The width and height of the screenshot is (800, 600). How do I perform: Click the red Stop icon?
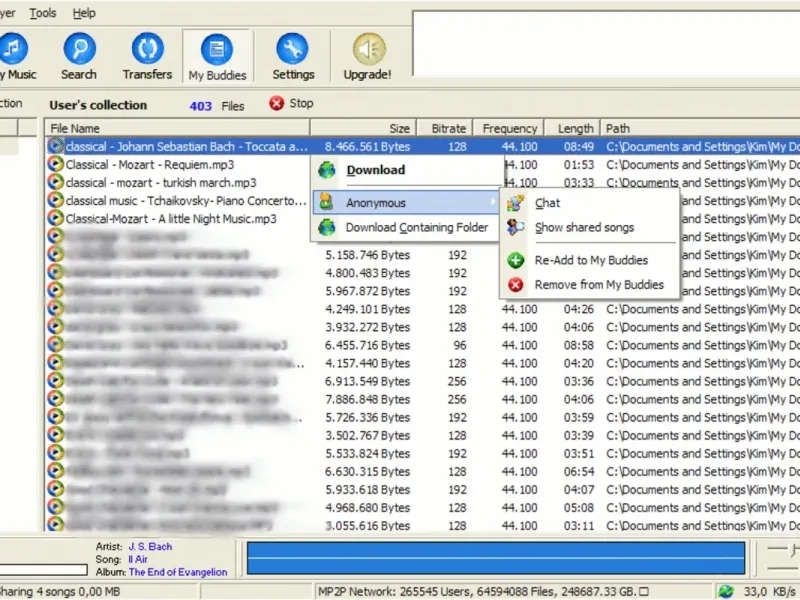click(x=277, y=103)
